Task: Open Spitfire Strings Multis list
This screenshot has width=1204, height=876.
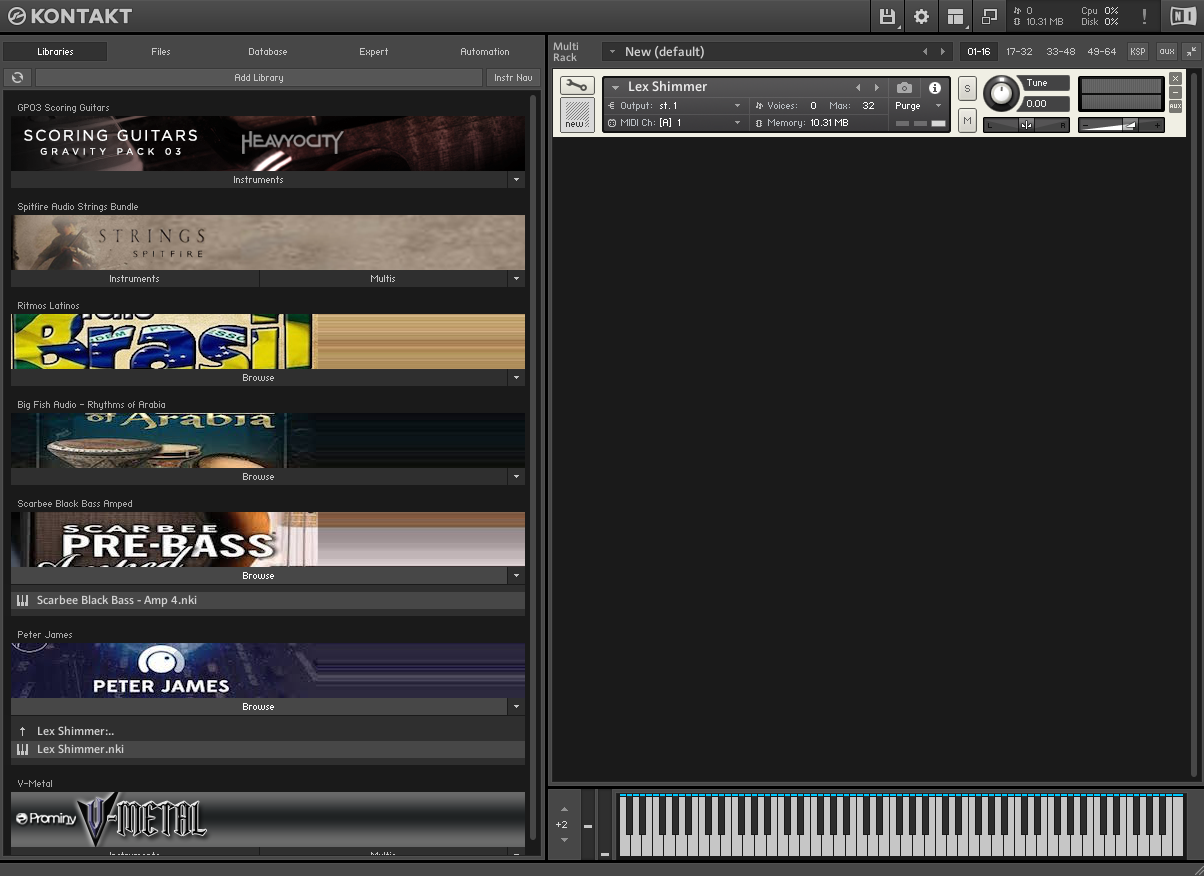Action: (x=383, y=279)
